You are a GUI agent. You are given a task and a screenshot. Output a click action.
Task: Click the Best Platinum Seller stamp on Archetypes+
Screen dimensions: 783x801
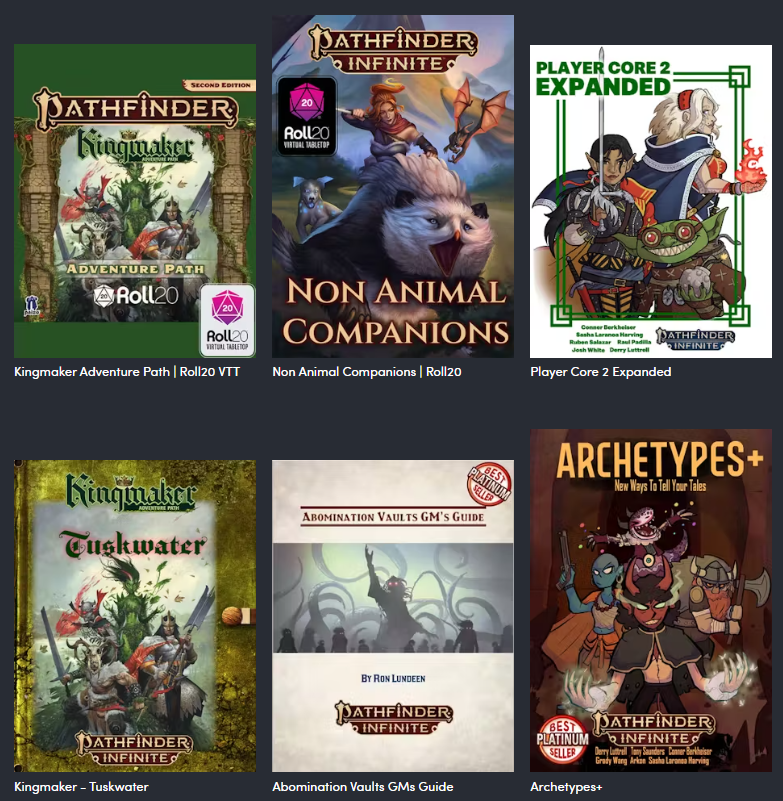pos(562,740)
